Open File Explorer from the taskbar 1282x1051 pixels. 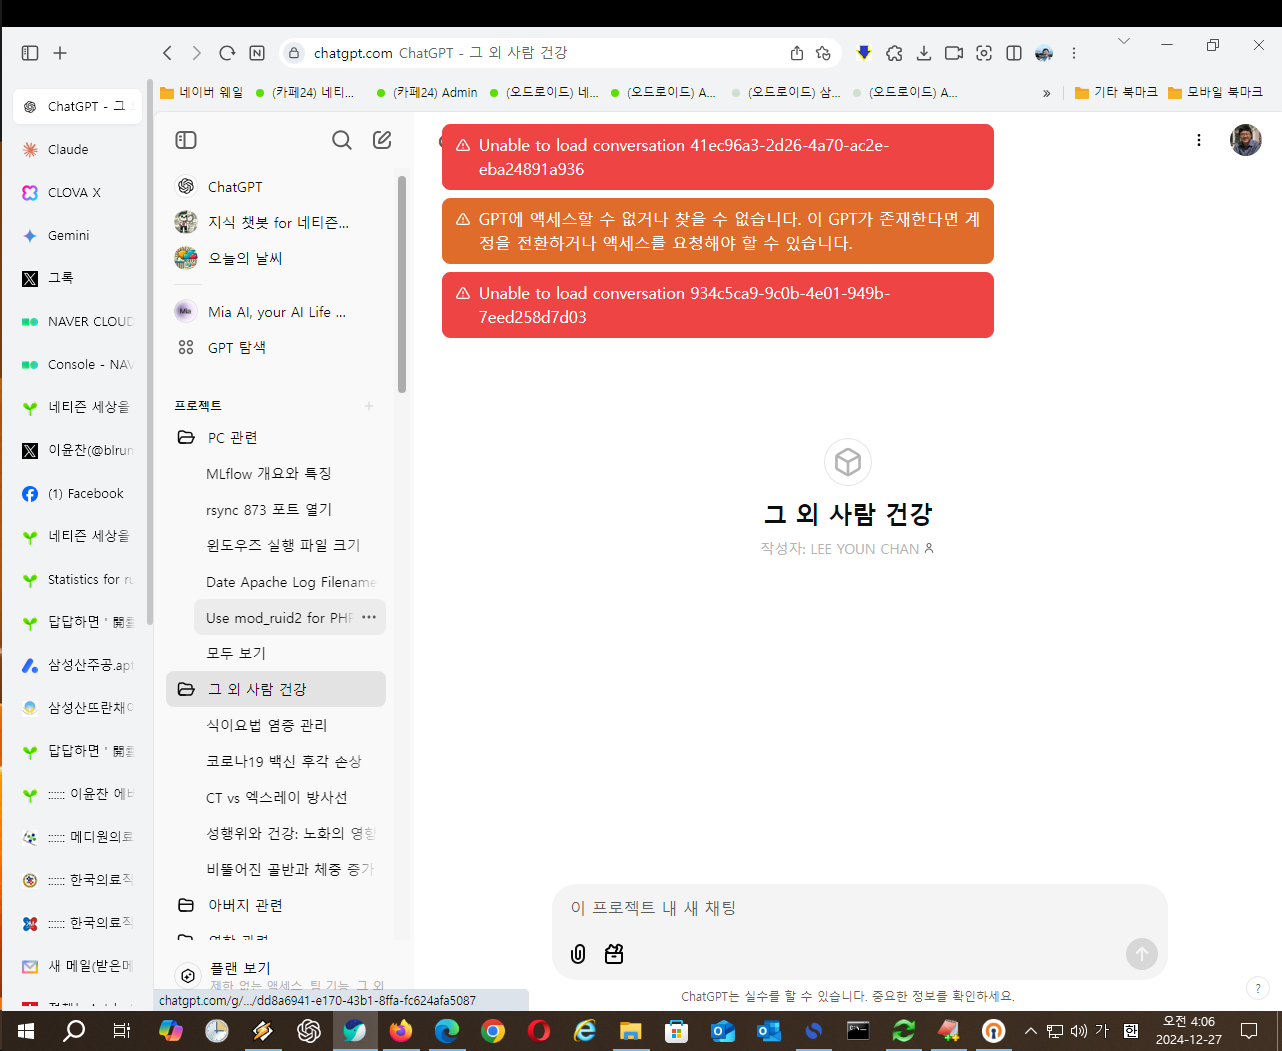(630, 1031)
